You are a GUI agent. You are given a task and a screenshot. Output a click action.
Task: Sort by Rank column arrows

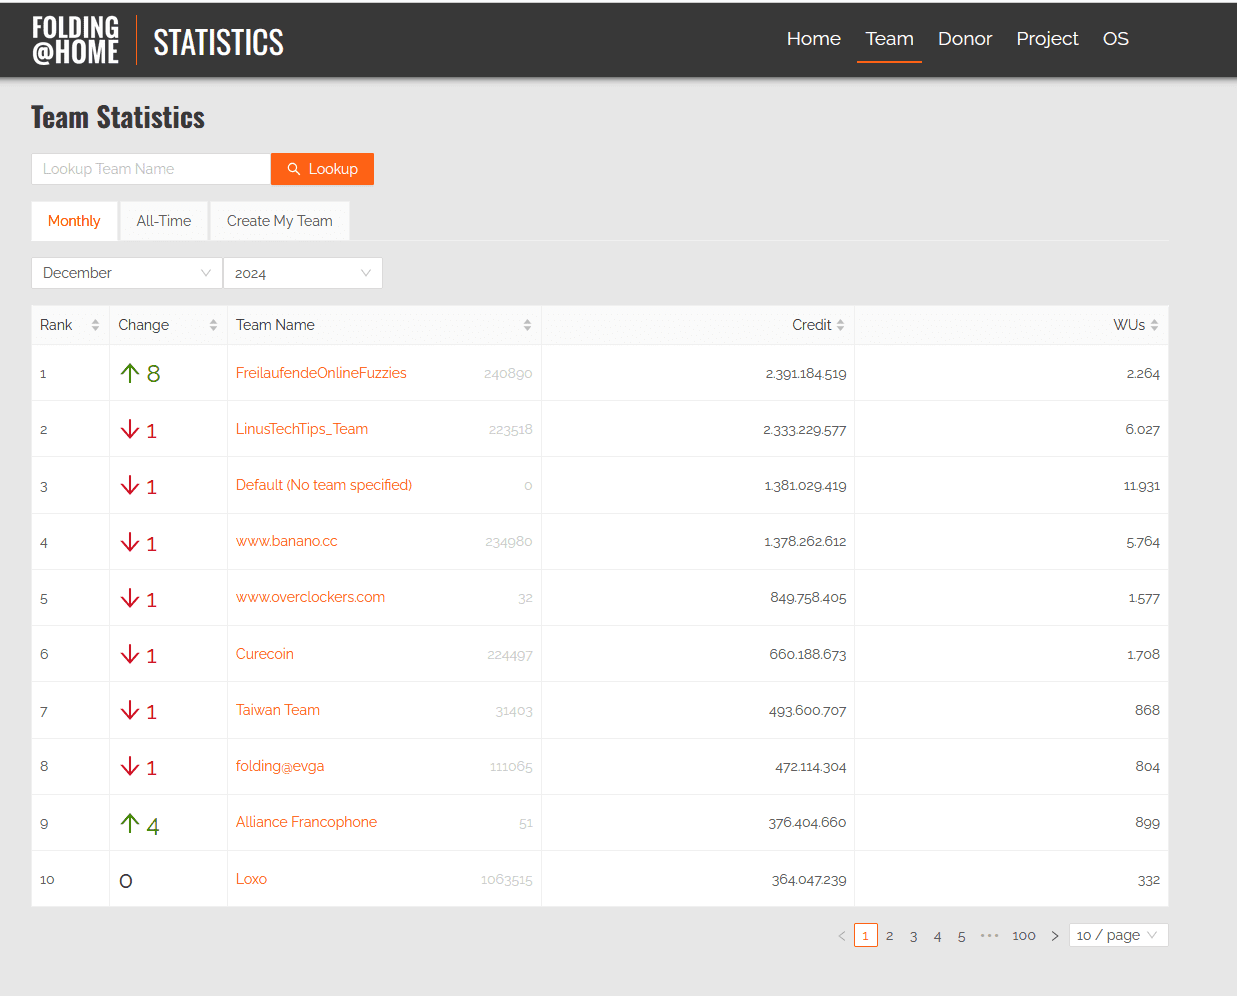[x=95, y=325]
